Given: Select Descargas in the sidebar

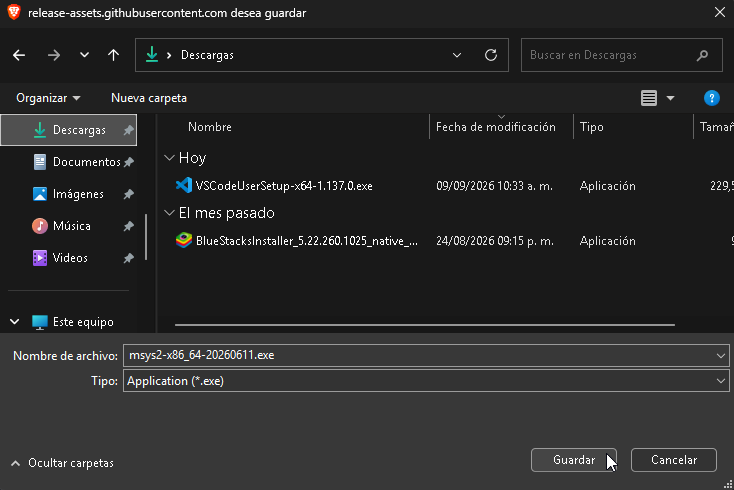Looking at the screenshot, I should coord(69,130).
